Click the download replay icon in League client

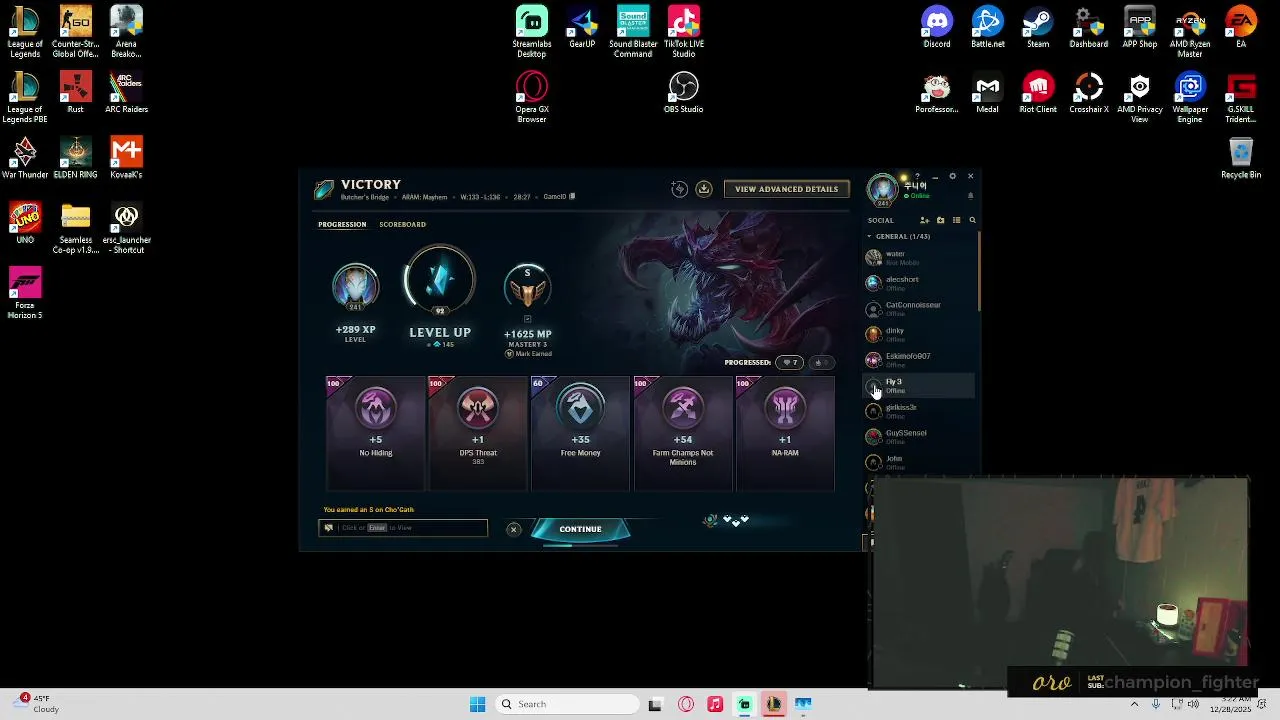point(704,189)
